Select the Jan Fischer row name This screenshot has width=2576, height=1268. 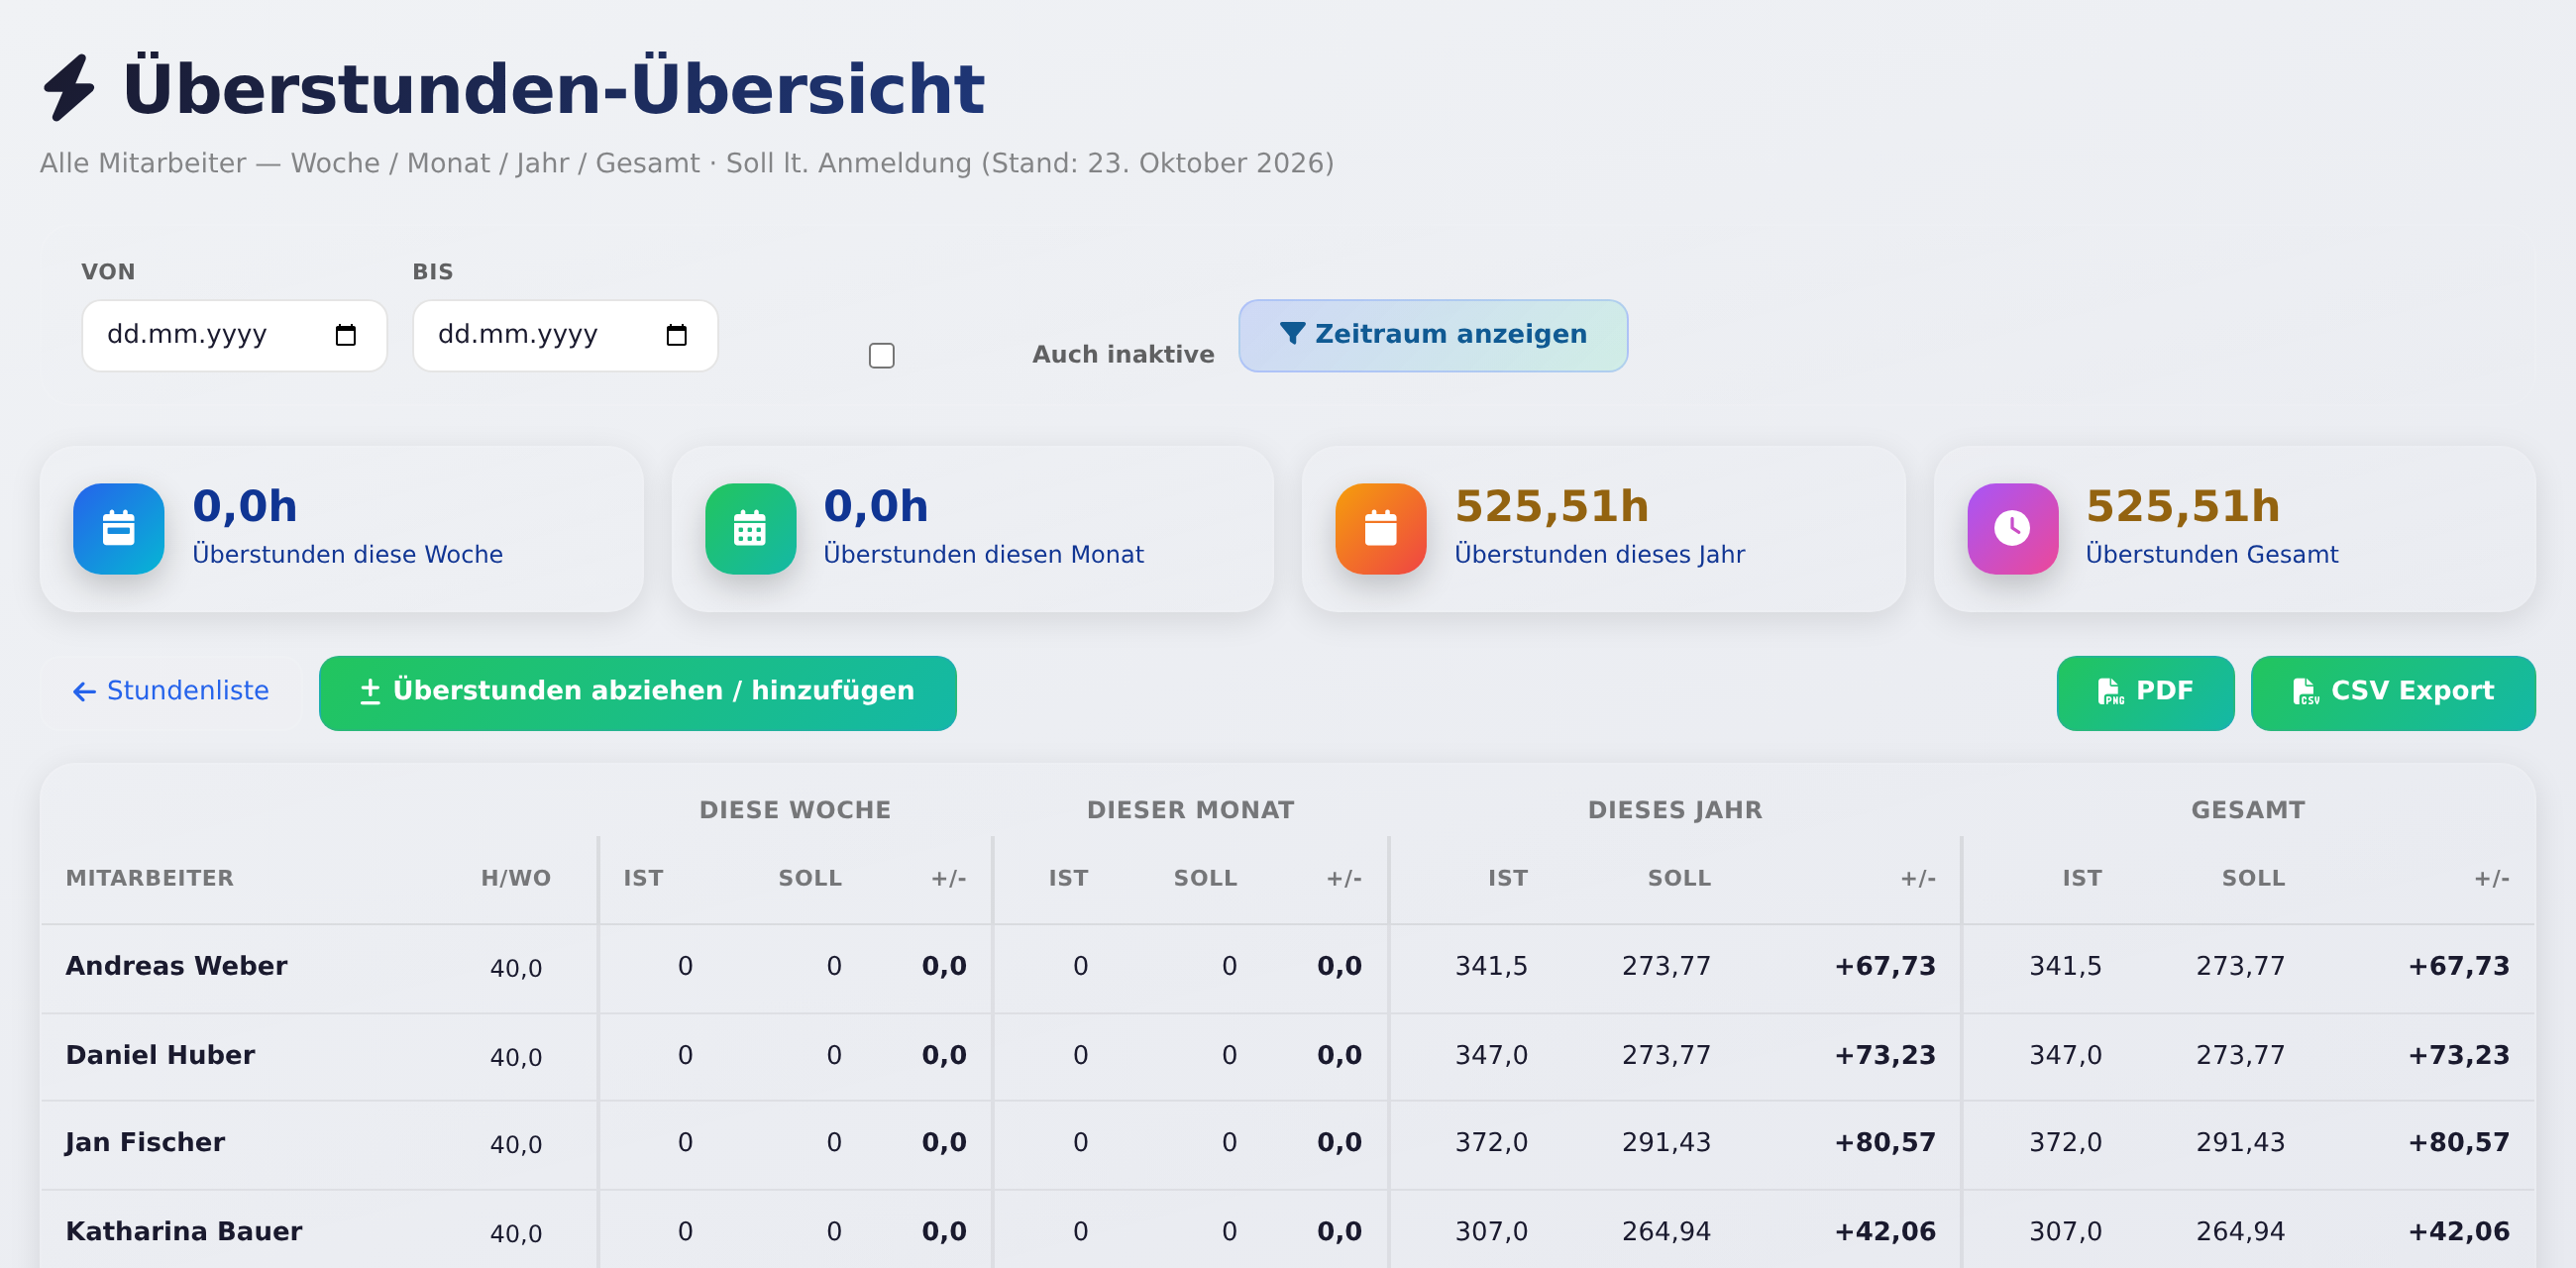pos(145,1142)
